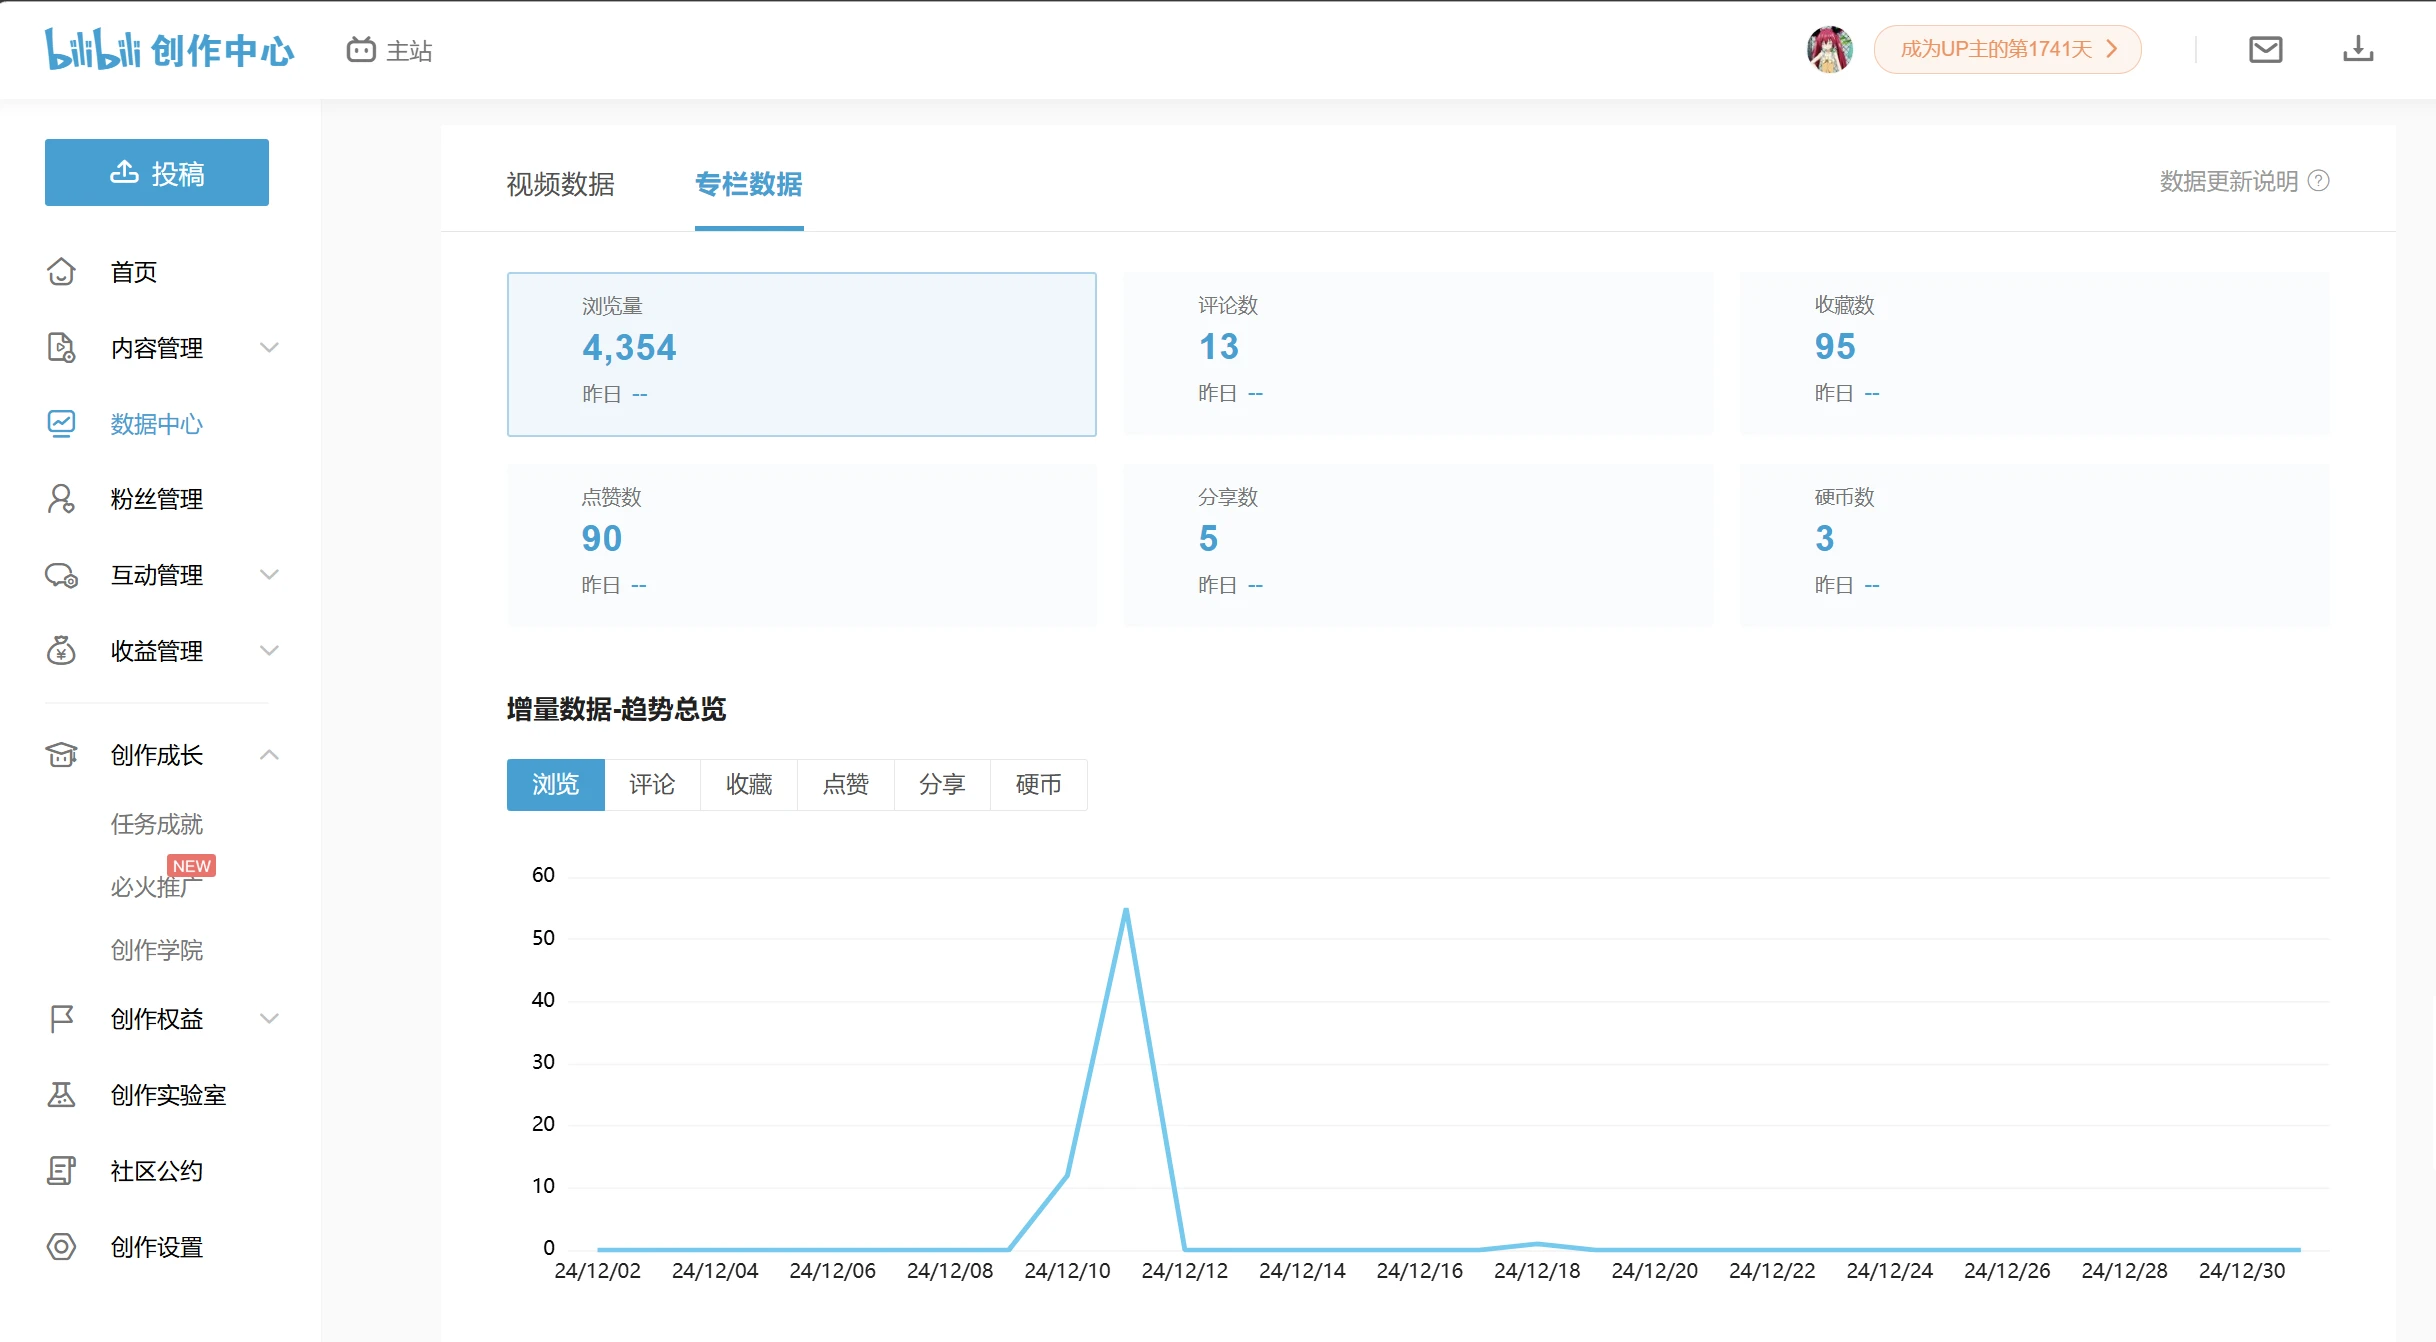Collapse the 创作成长 section chevron
Screen dimensions: 2436x1342
coord(269,755)
